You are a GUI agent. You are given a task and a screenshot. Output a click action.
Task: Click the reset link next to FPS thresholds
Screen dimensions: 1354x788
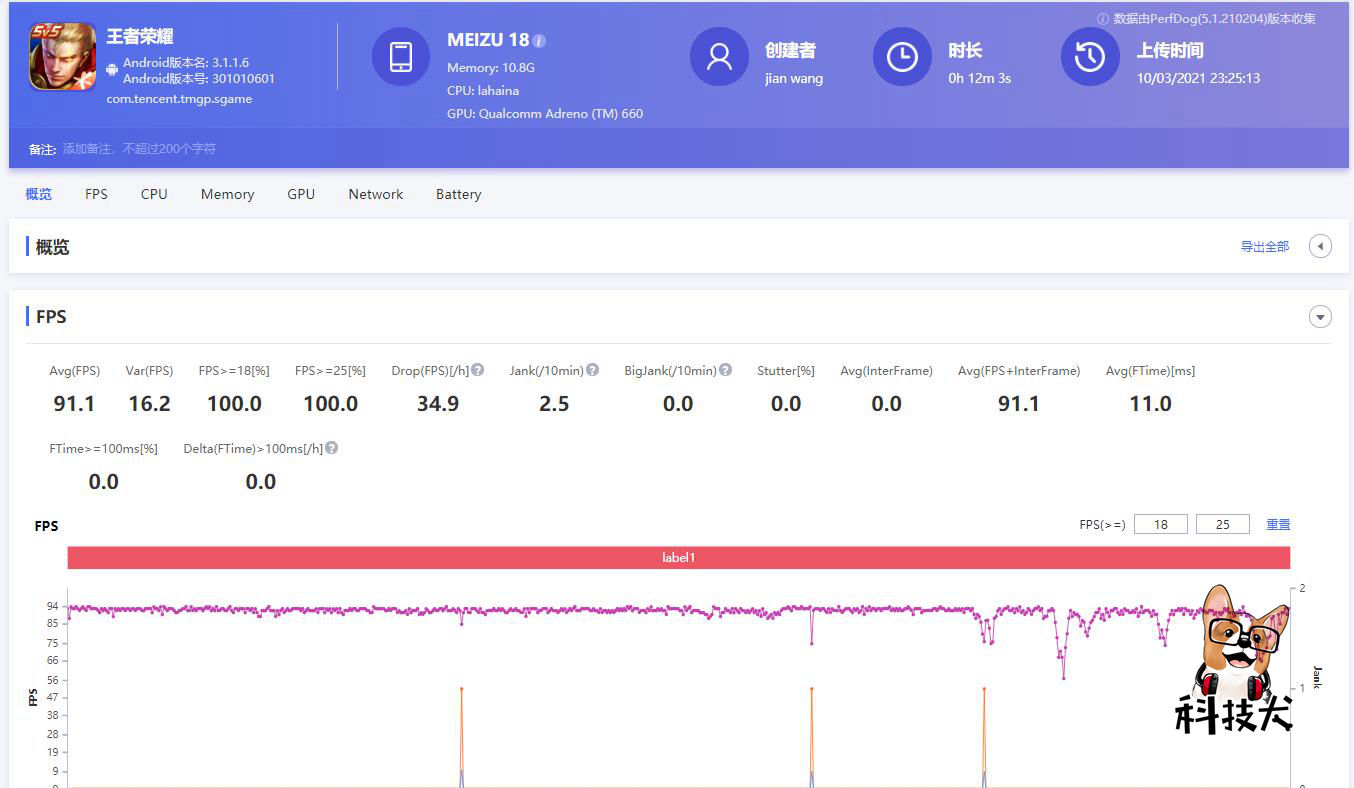pyautogui.click(x=1278, y=524)
